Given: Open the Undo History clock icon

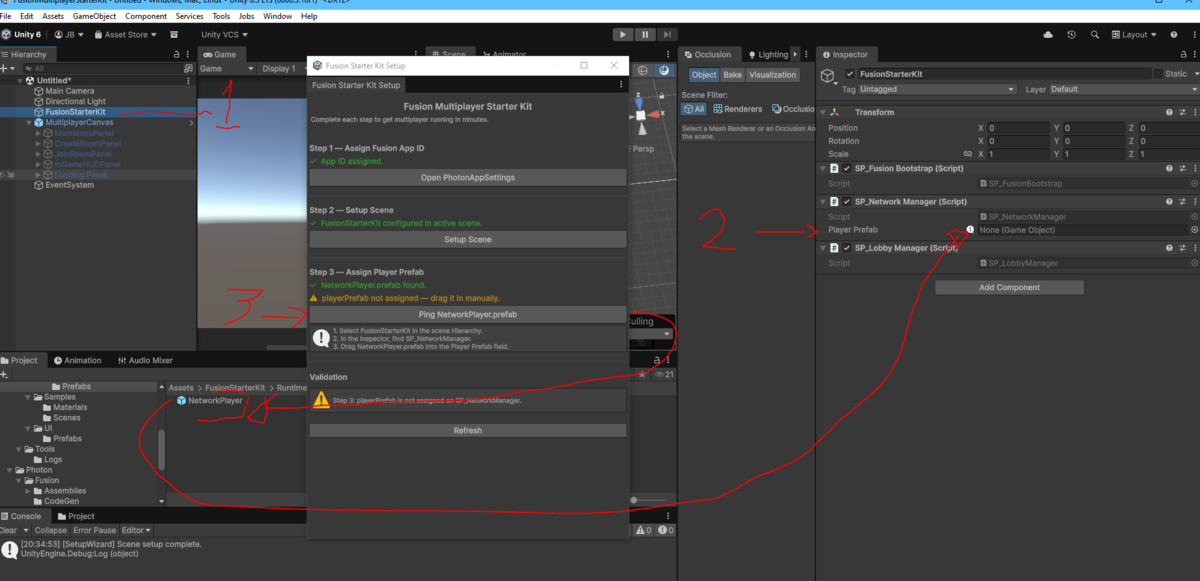Looking at the screenshot, I should 1071,34.
